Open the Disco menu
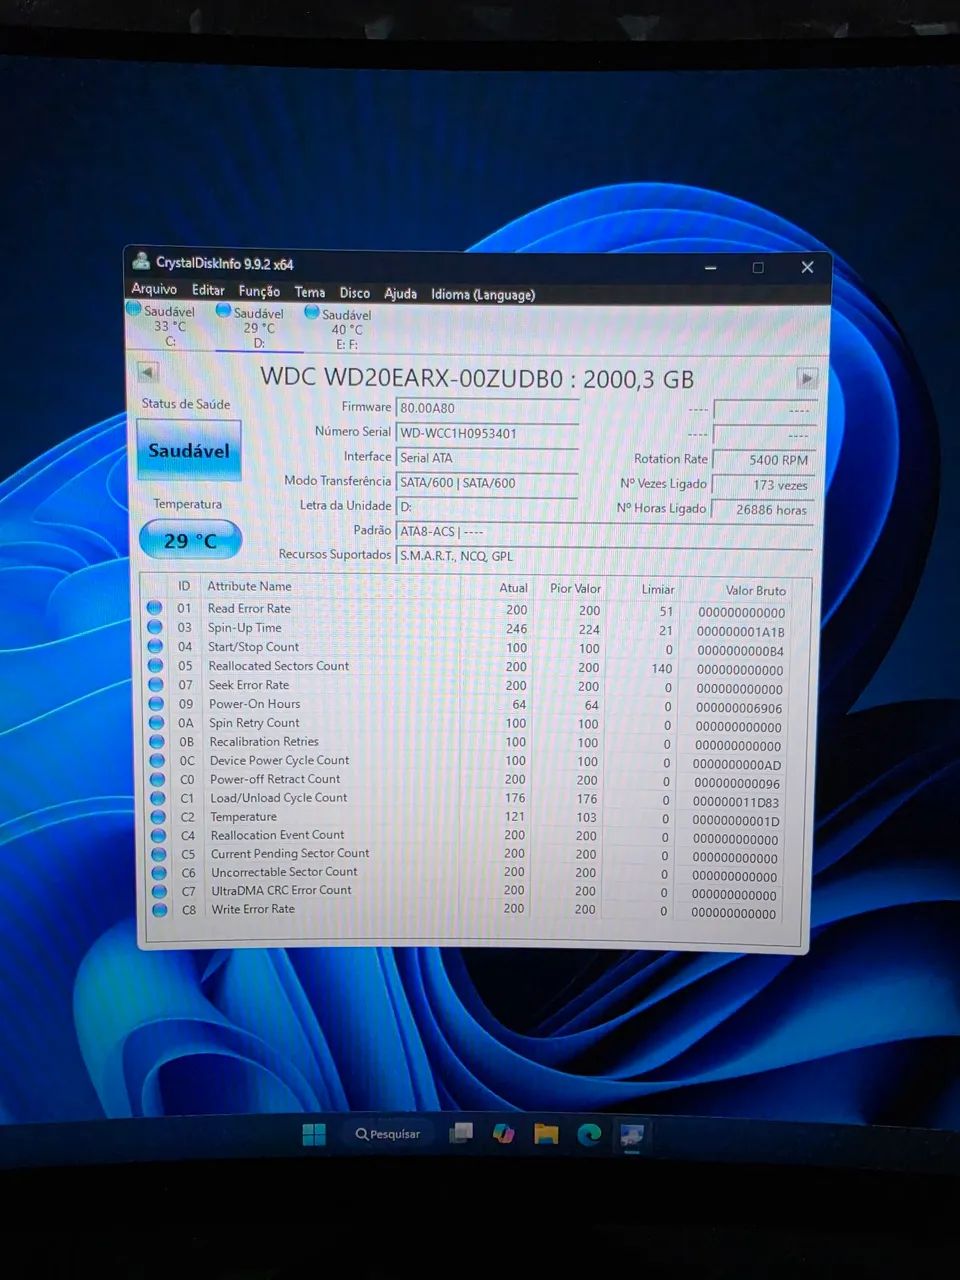 tap(354, 293)
